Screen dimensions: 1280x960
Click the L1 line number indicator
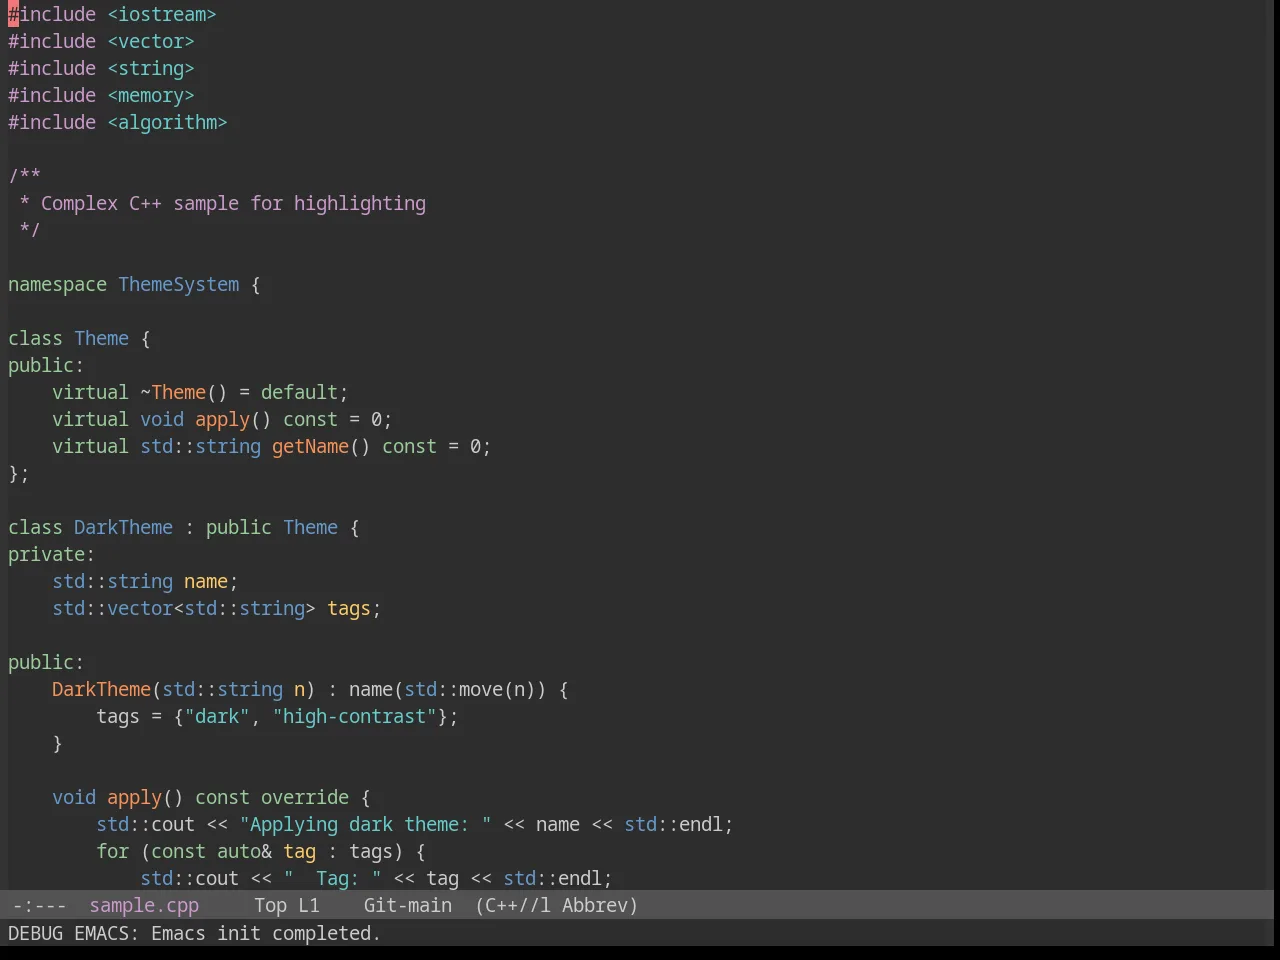309,906
